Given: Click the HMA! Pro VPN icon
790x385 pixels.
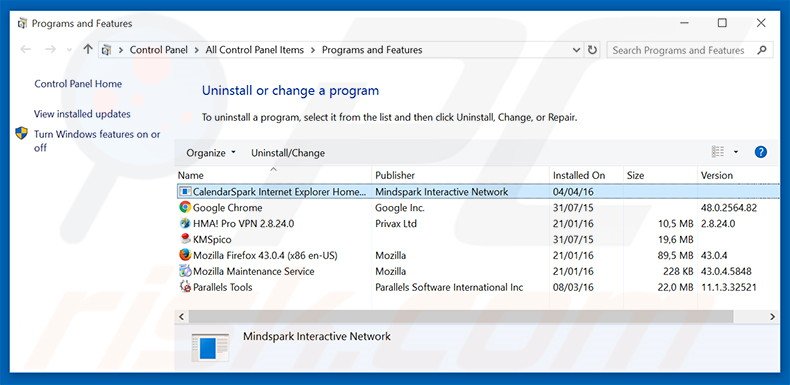Looking at the screenshot, I should pyautogui.click(x=185, y=223).
